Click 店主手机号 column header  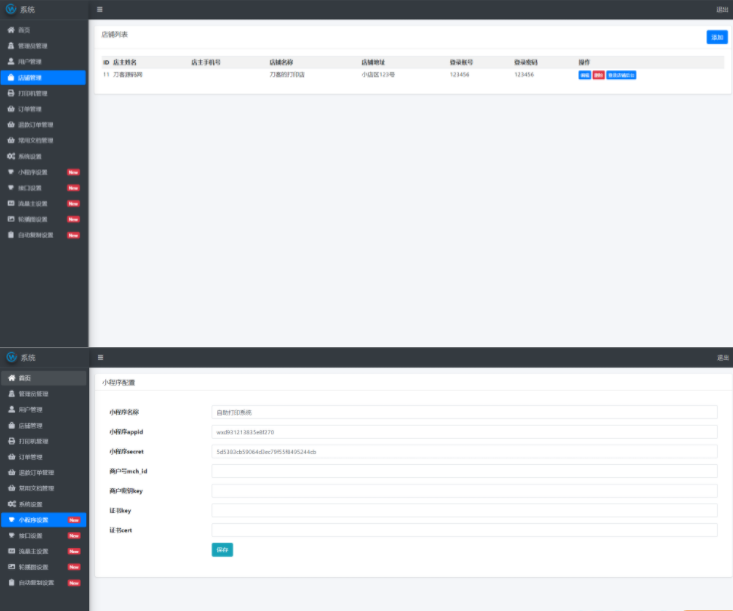[x=206, y=62]
